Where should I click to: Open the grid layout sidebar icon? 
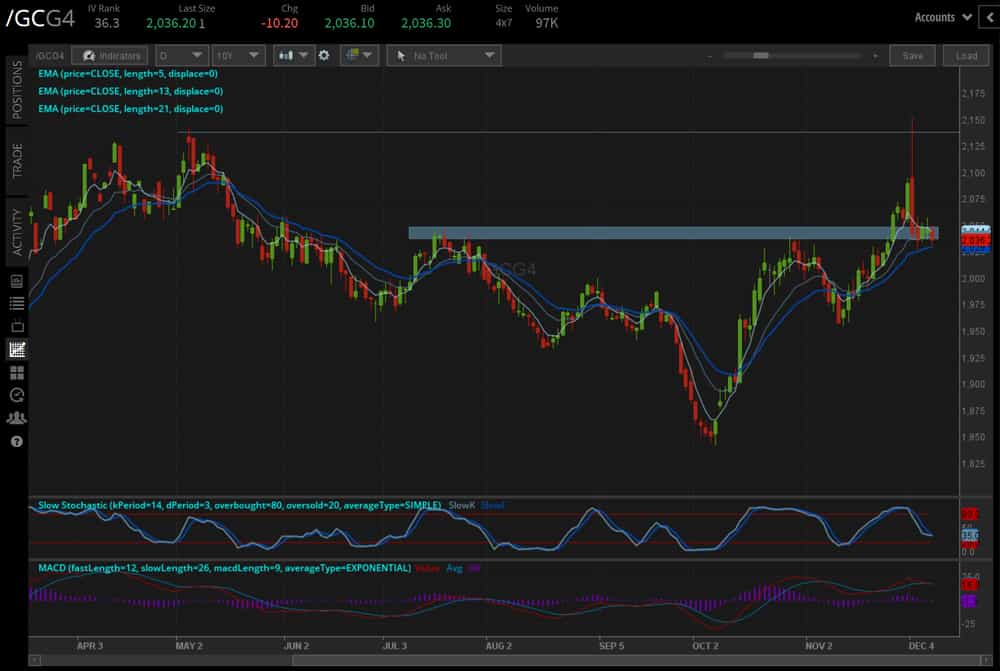(17, 372)
